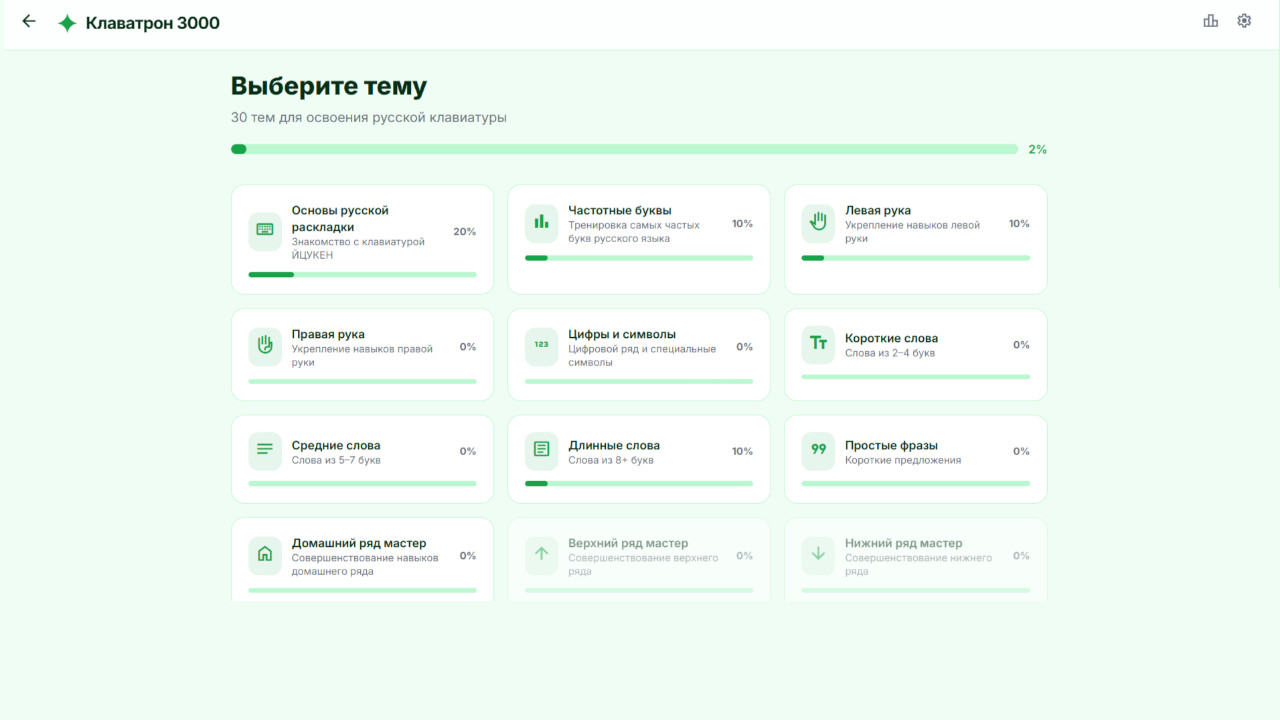Open statistics via the chart icon

click(x=1210, y=20)
